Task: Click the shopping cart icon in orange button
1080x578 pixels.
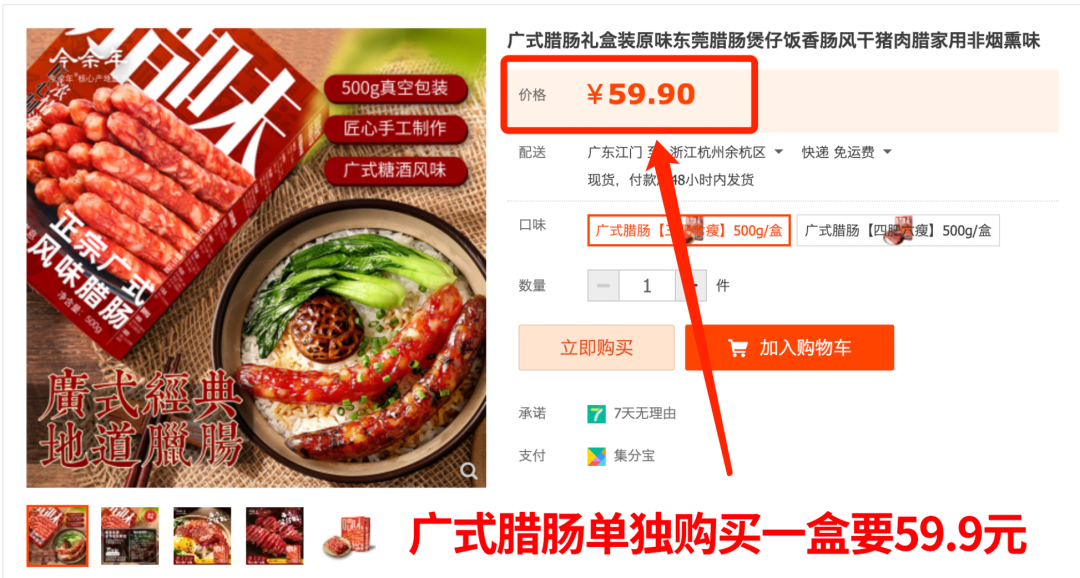Action: 738,349
